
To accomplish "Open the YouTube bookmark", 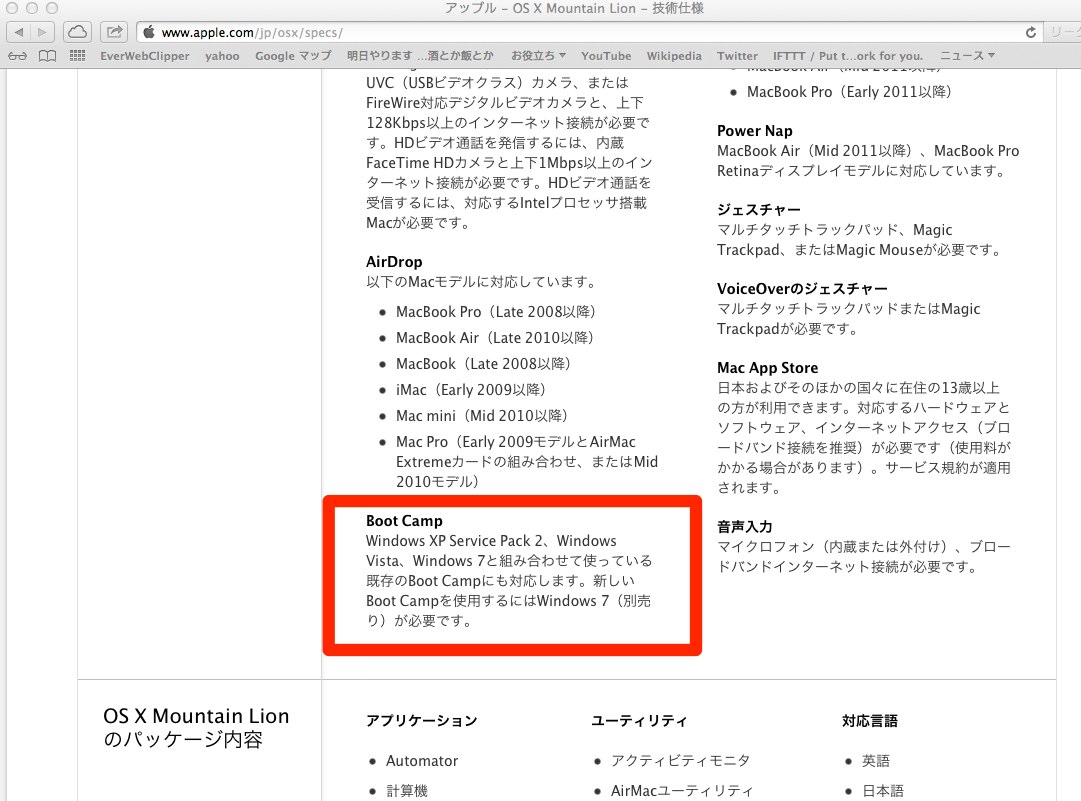I will (x=606, y=56).
